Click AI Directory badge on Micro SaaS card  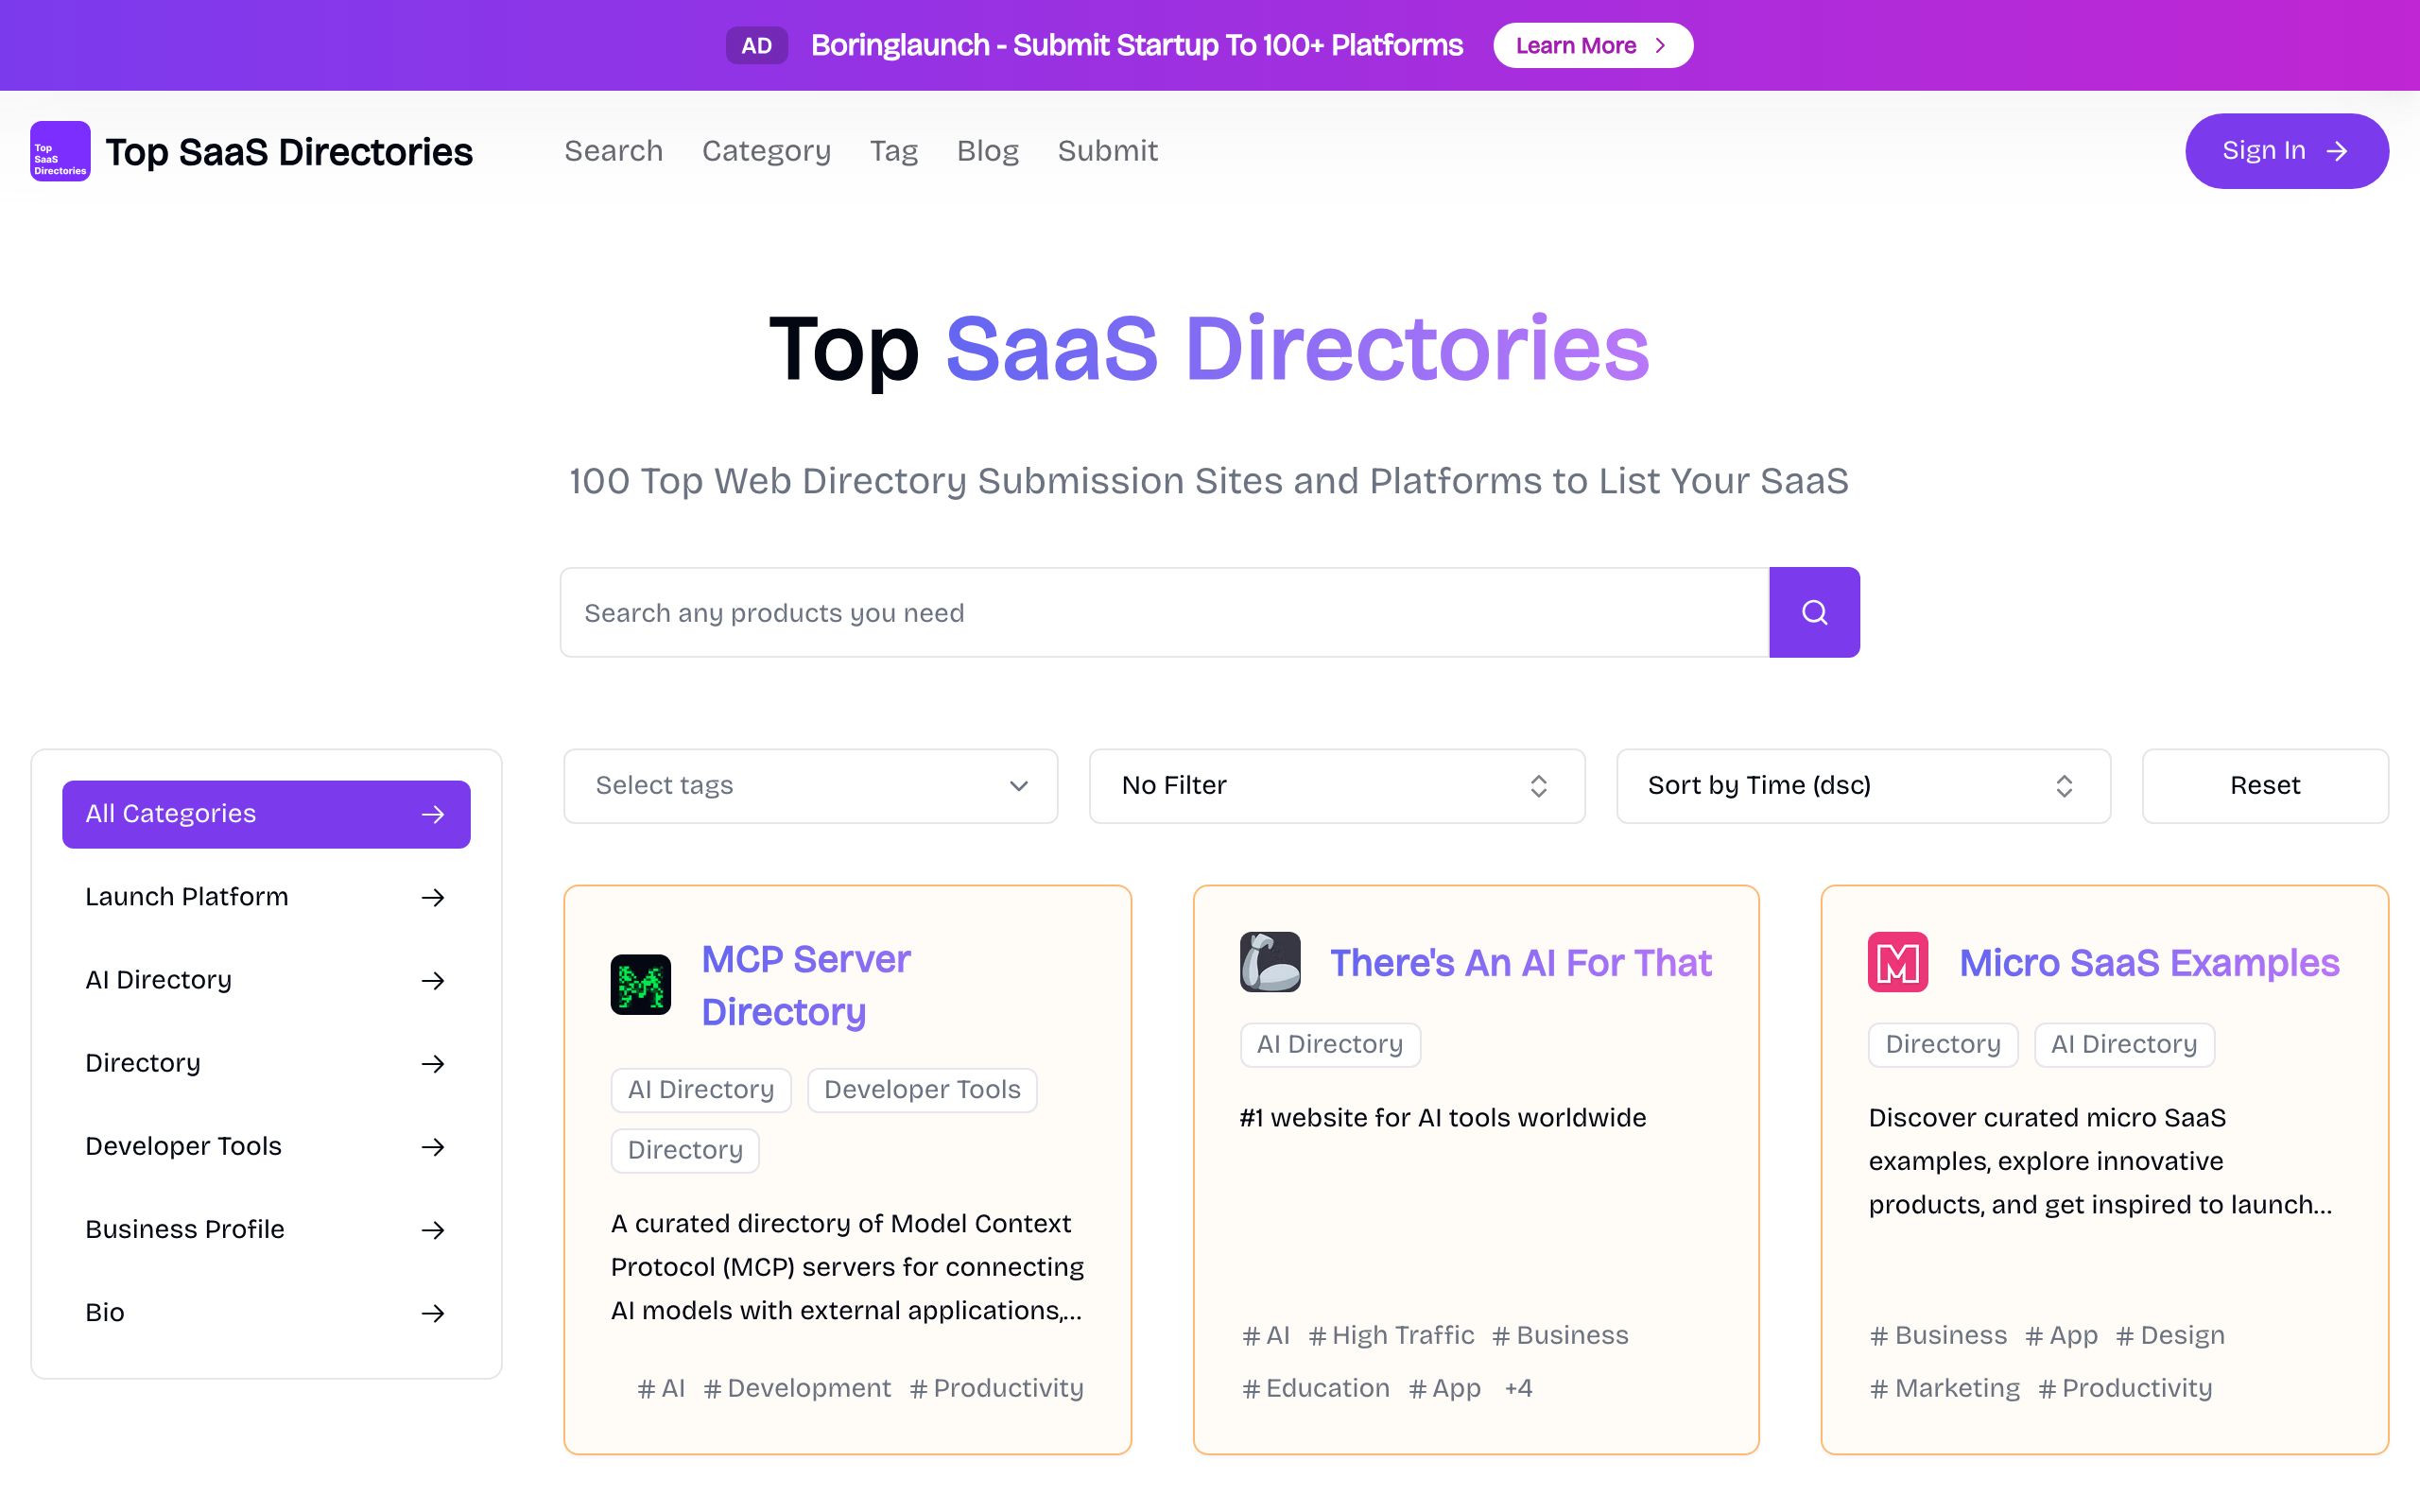(x=2124, y=1045)
